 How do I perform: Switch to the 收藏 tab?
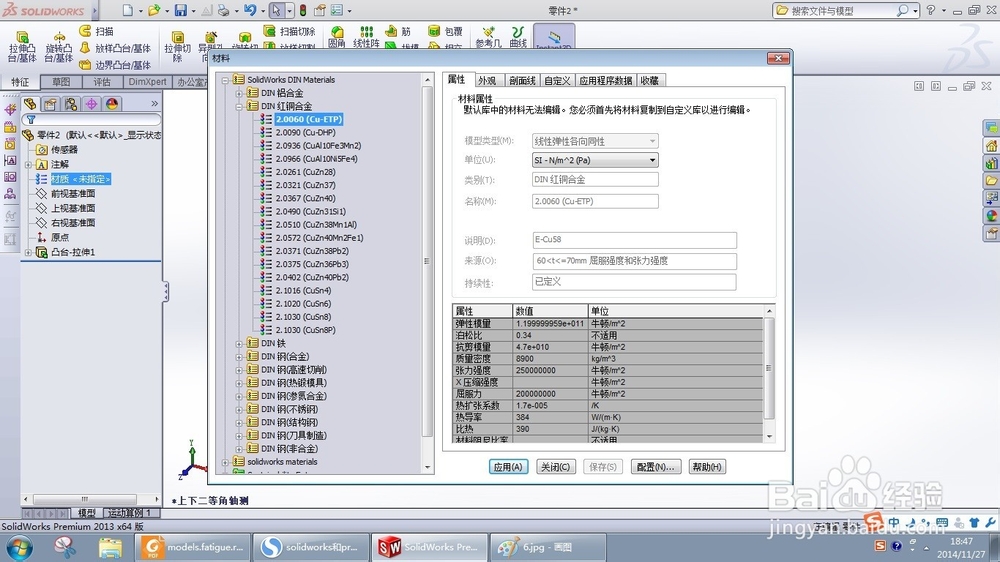(649, 80)
